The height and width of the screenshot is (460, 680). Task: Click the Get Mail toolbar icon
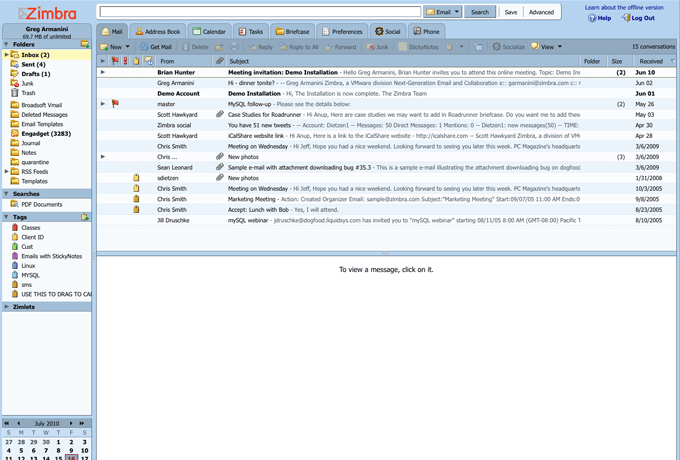[x=144, y=47]
